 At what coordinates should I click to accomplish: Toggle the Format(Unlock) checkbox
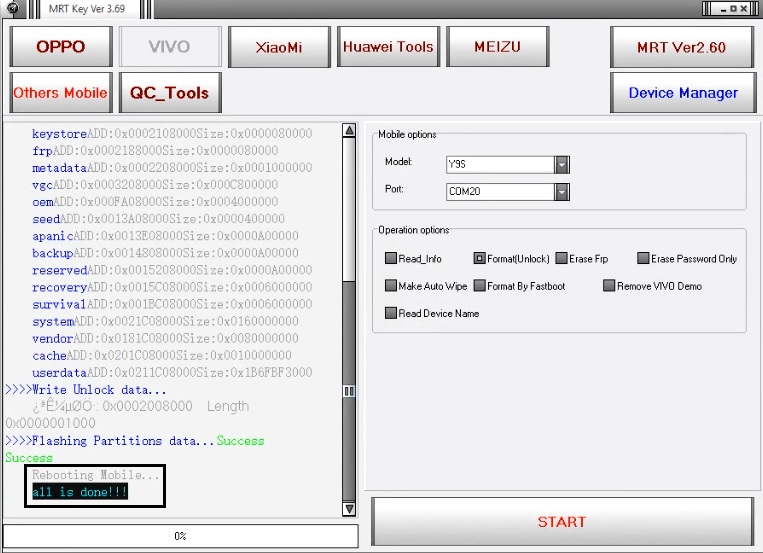pos(479,258)
